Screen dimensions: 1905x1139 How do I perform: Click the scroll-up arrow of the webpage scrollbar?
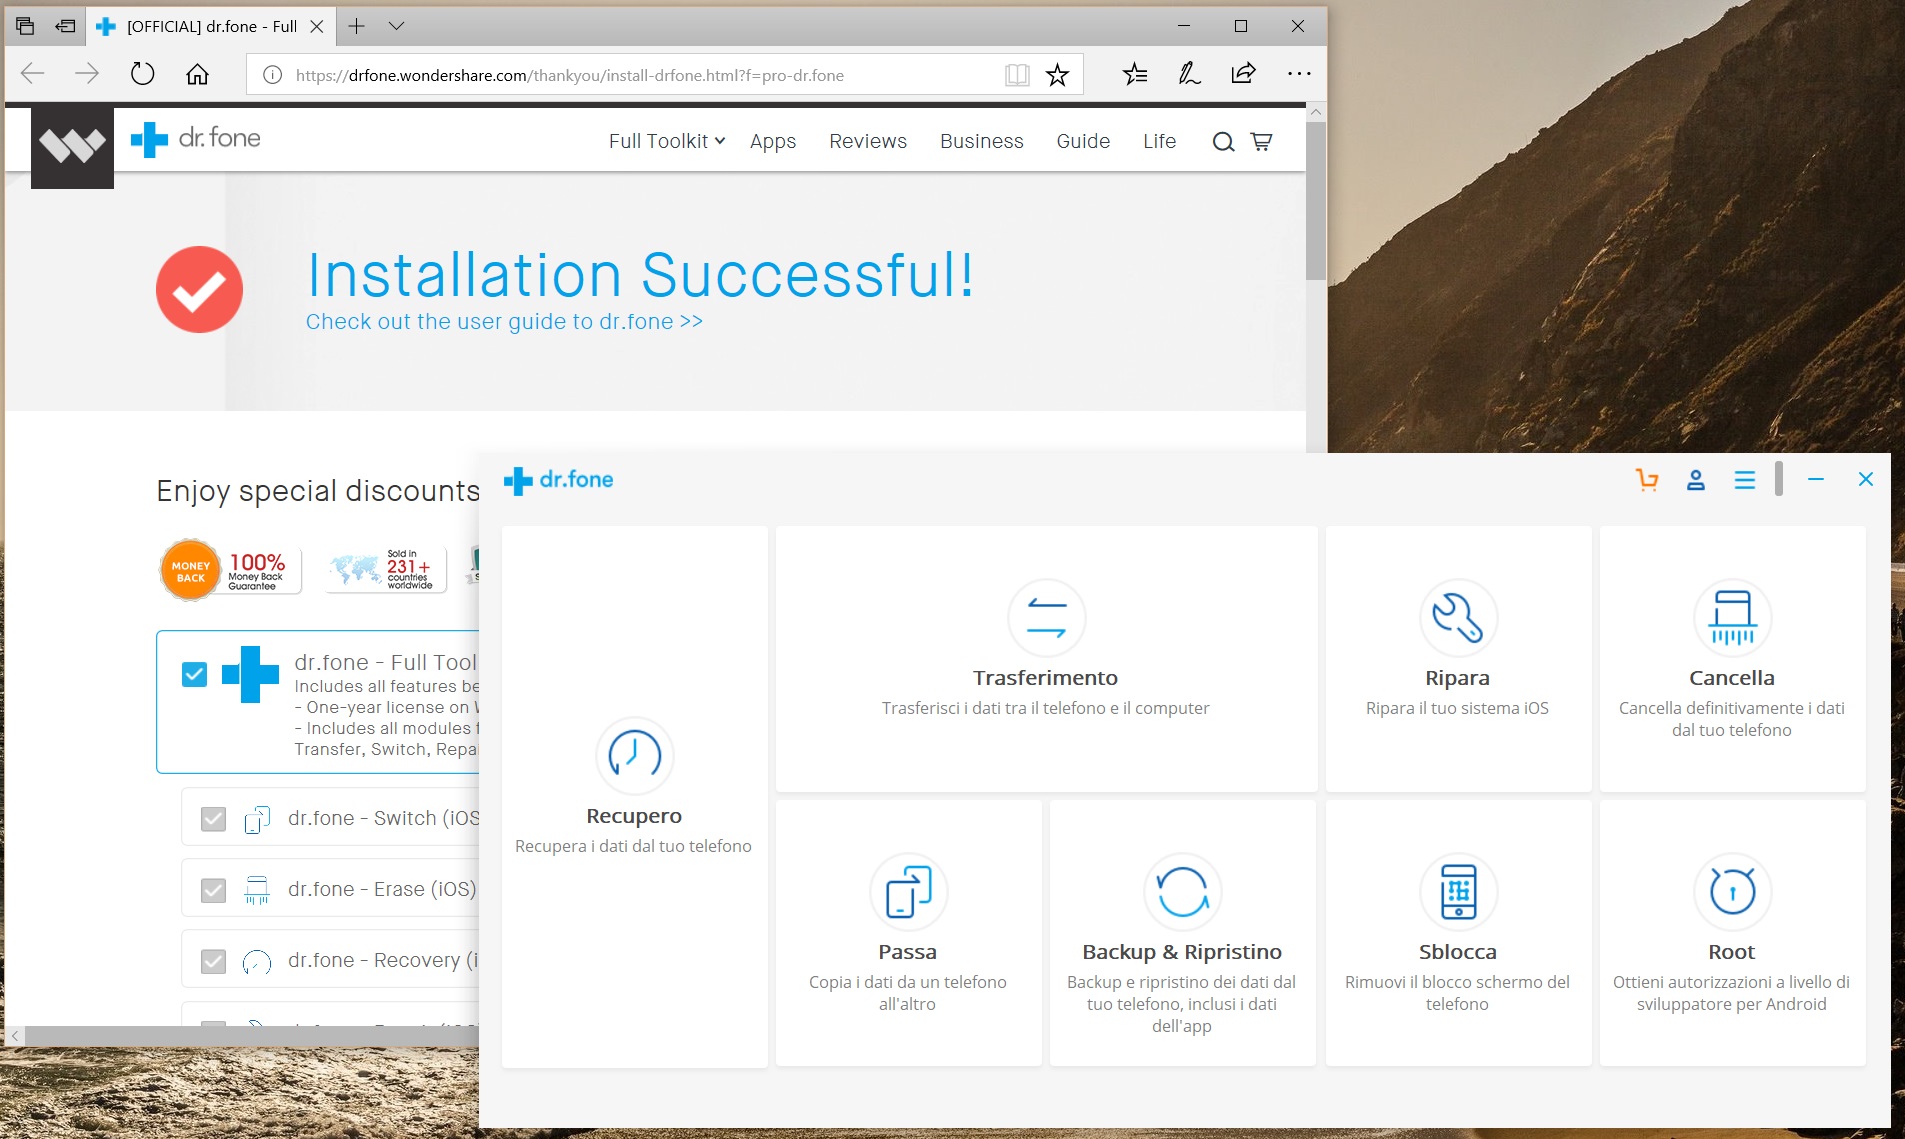click(x=1316, y=112)
